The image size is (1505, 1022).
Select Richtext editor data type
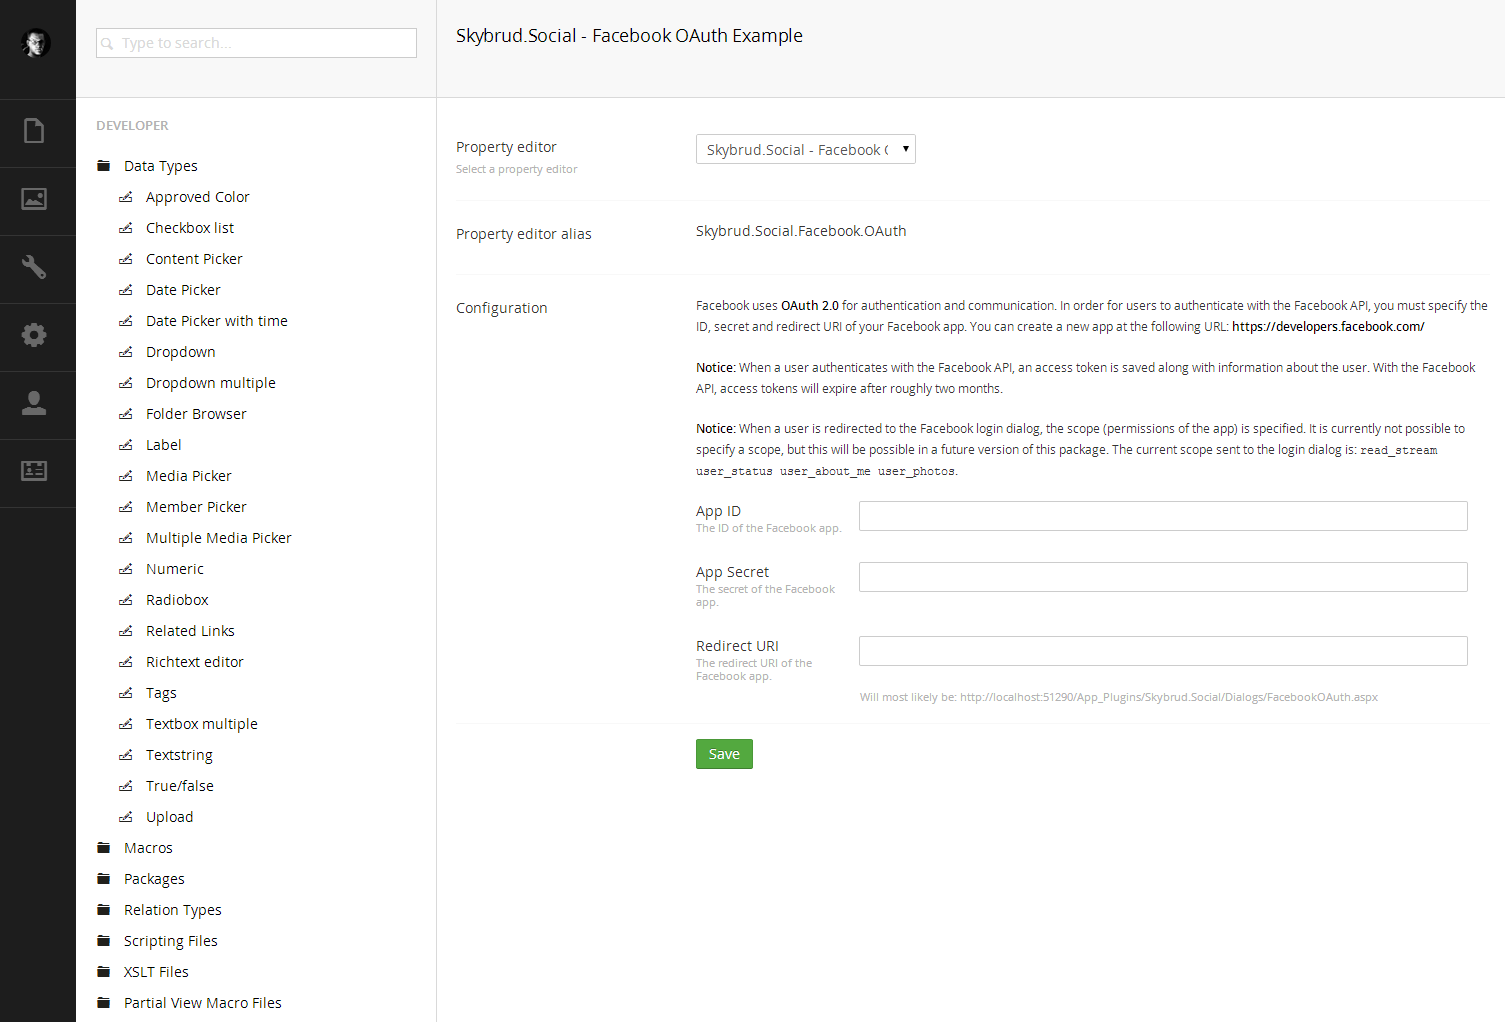coord(195,662)
